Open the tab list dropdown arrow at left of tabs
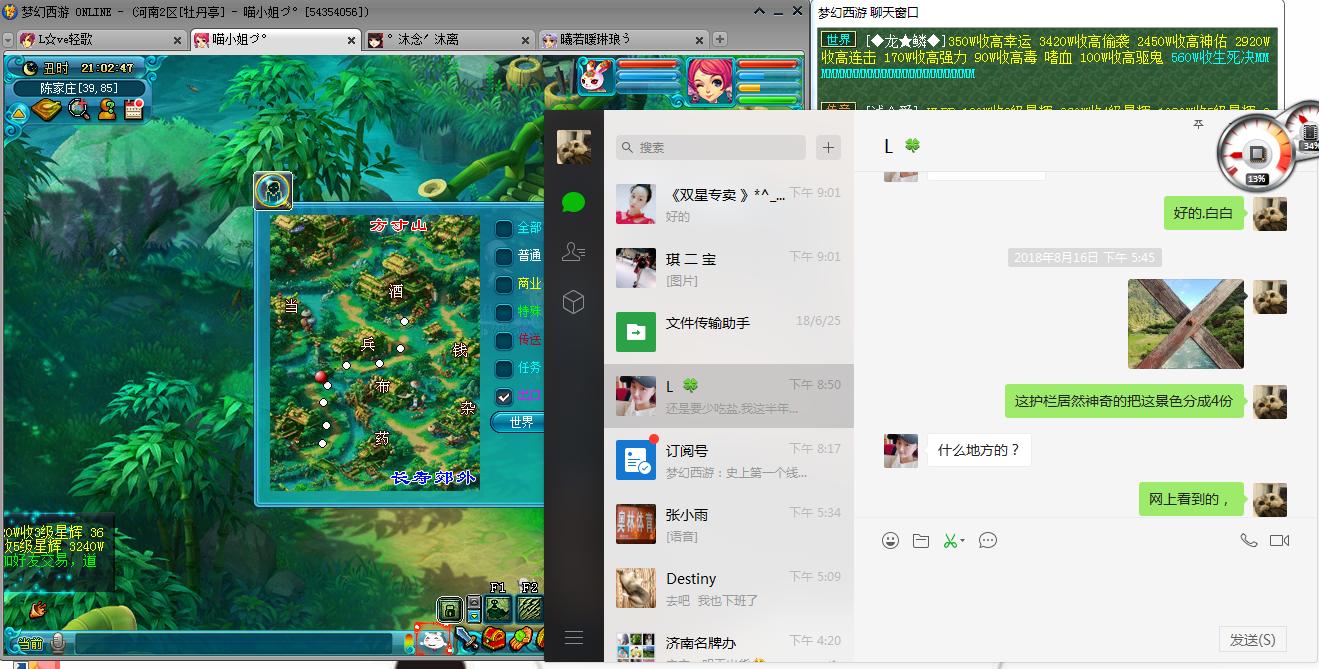 coord(8,40)
